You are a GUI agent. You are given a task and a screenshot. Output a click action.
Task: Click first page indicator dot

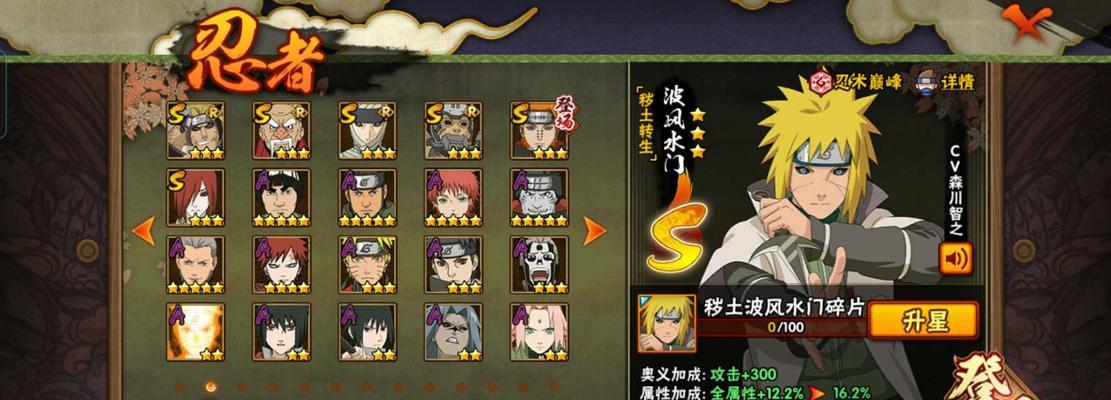click(179, 387)
